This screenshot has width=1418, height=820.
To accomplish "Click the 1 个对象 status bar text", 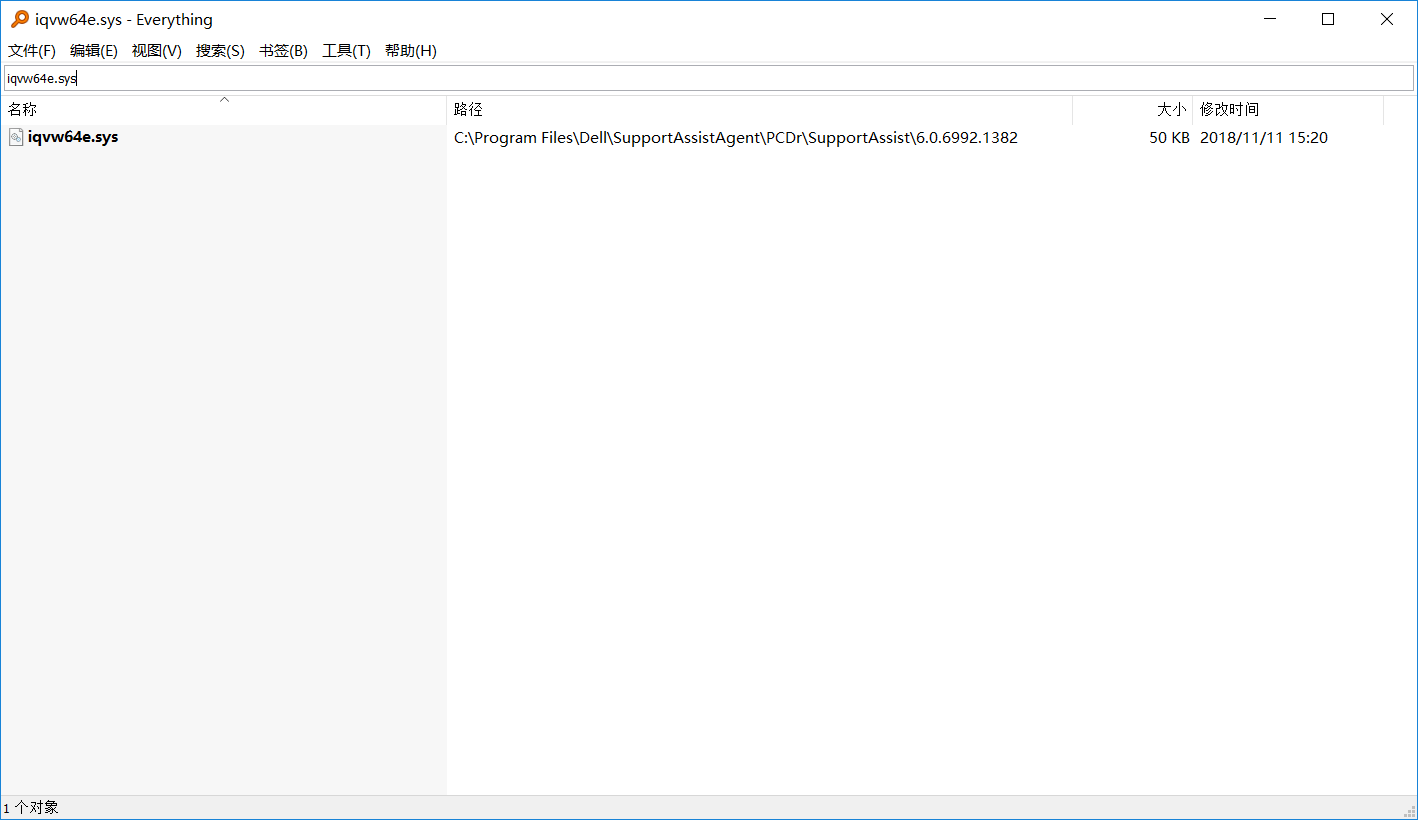I will (x=31, y=807).
